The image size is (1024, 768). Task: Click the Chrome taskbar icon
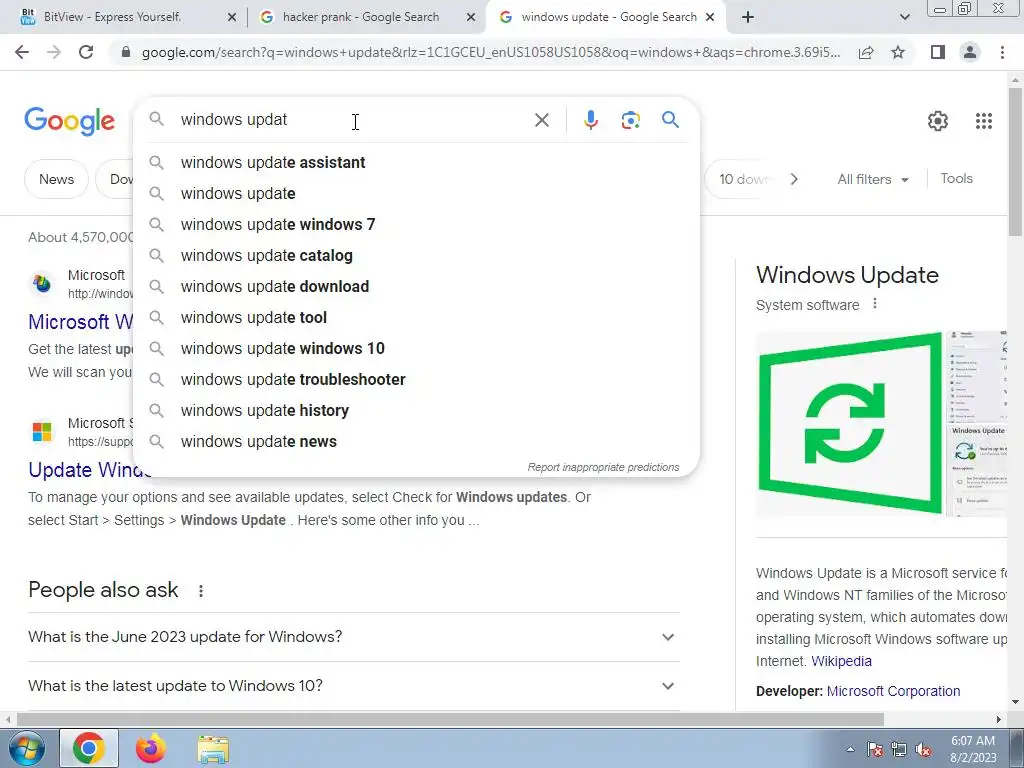(x=89, y=748)
